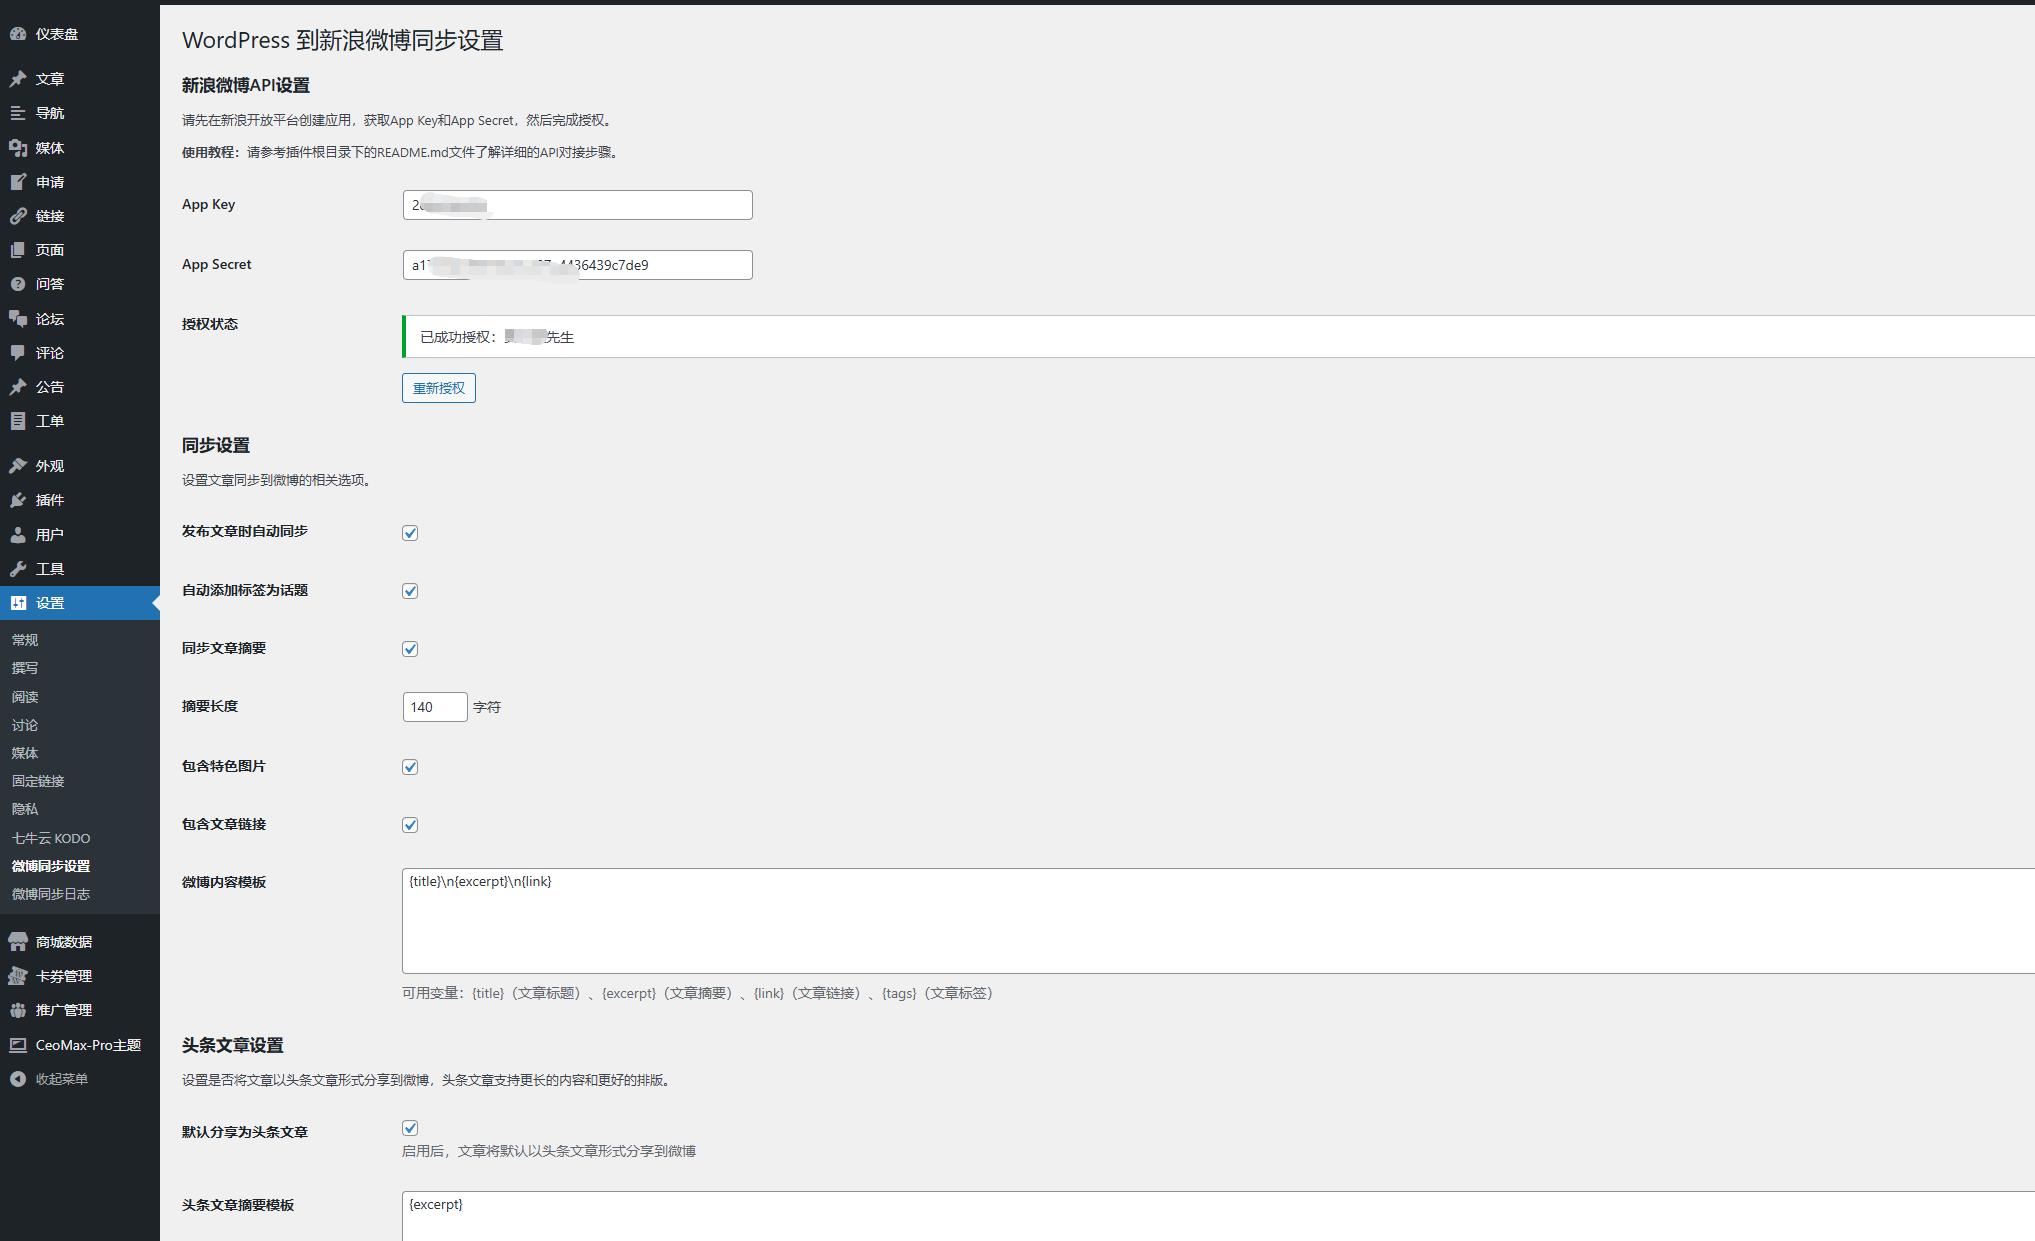Viewport: 2035px width, 1241px height.
Task: Uncheck 同步文章摘要 checkbox
Action: [410, 649]
